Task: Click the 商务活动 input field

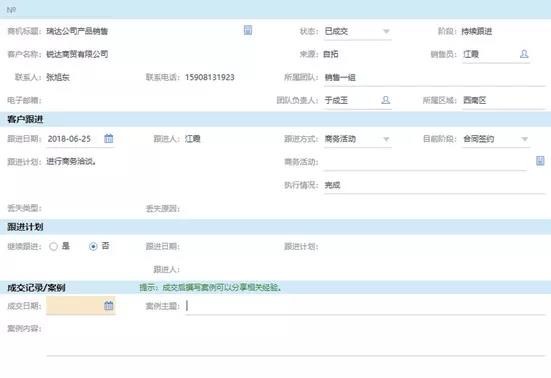Action: pos(426,162)
